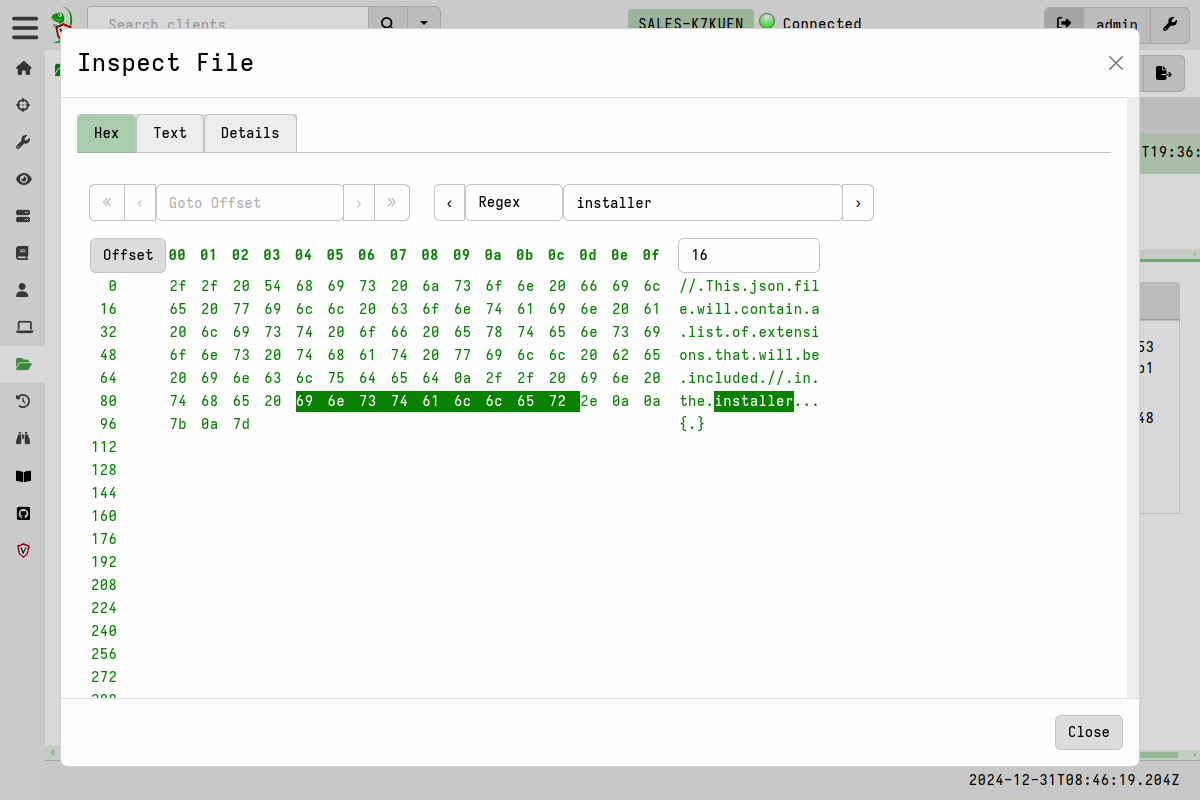The height and width of the screenshot is (800, 1200).
Task: Click the logout icon near admin username
Action: (1063, 24)
